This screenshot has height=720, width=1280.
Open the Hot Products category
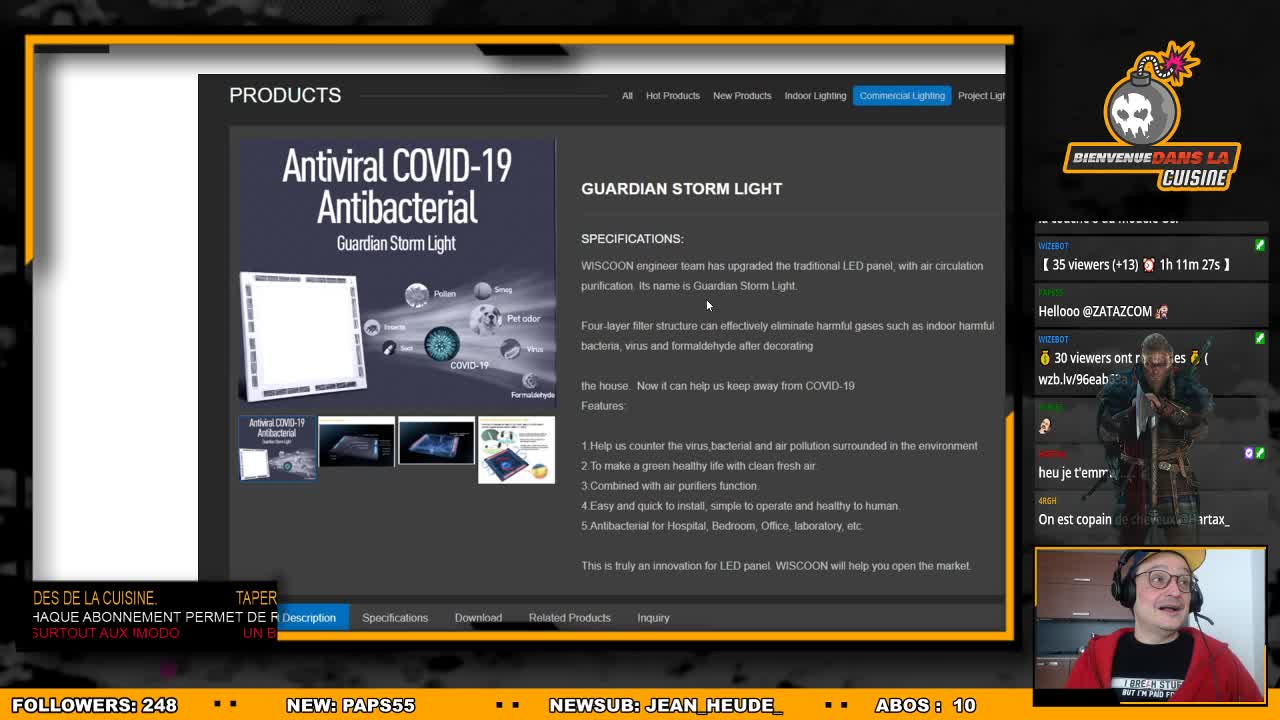[x=672, y=95]
